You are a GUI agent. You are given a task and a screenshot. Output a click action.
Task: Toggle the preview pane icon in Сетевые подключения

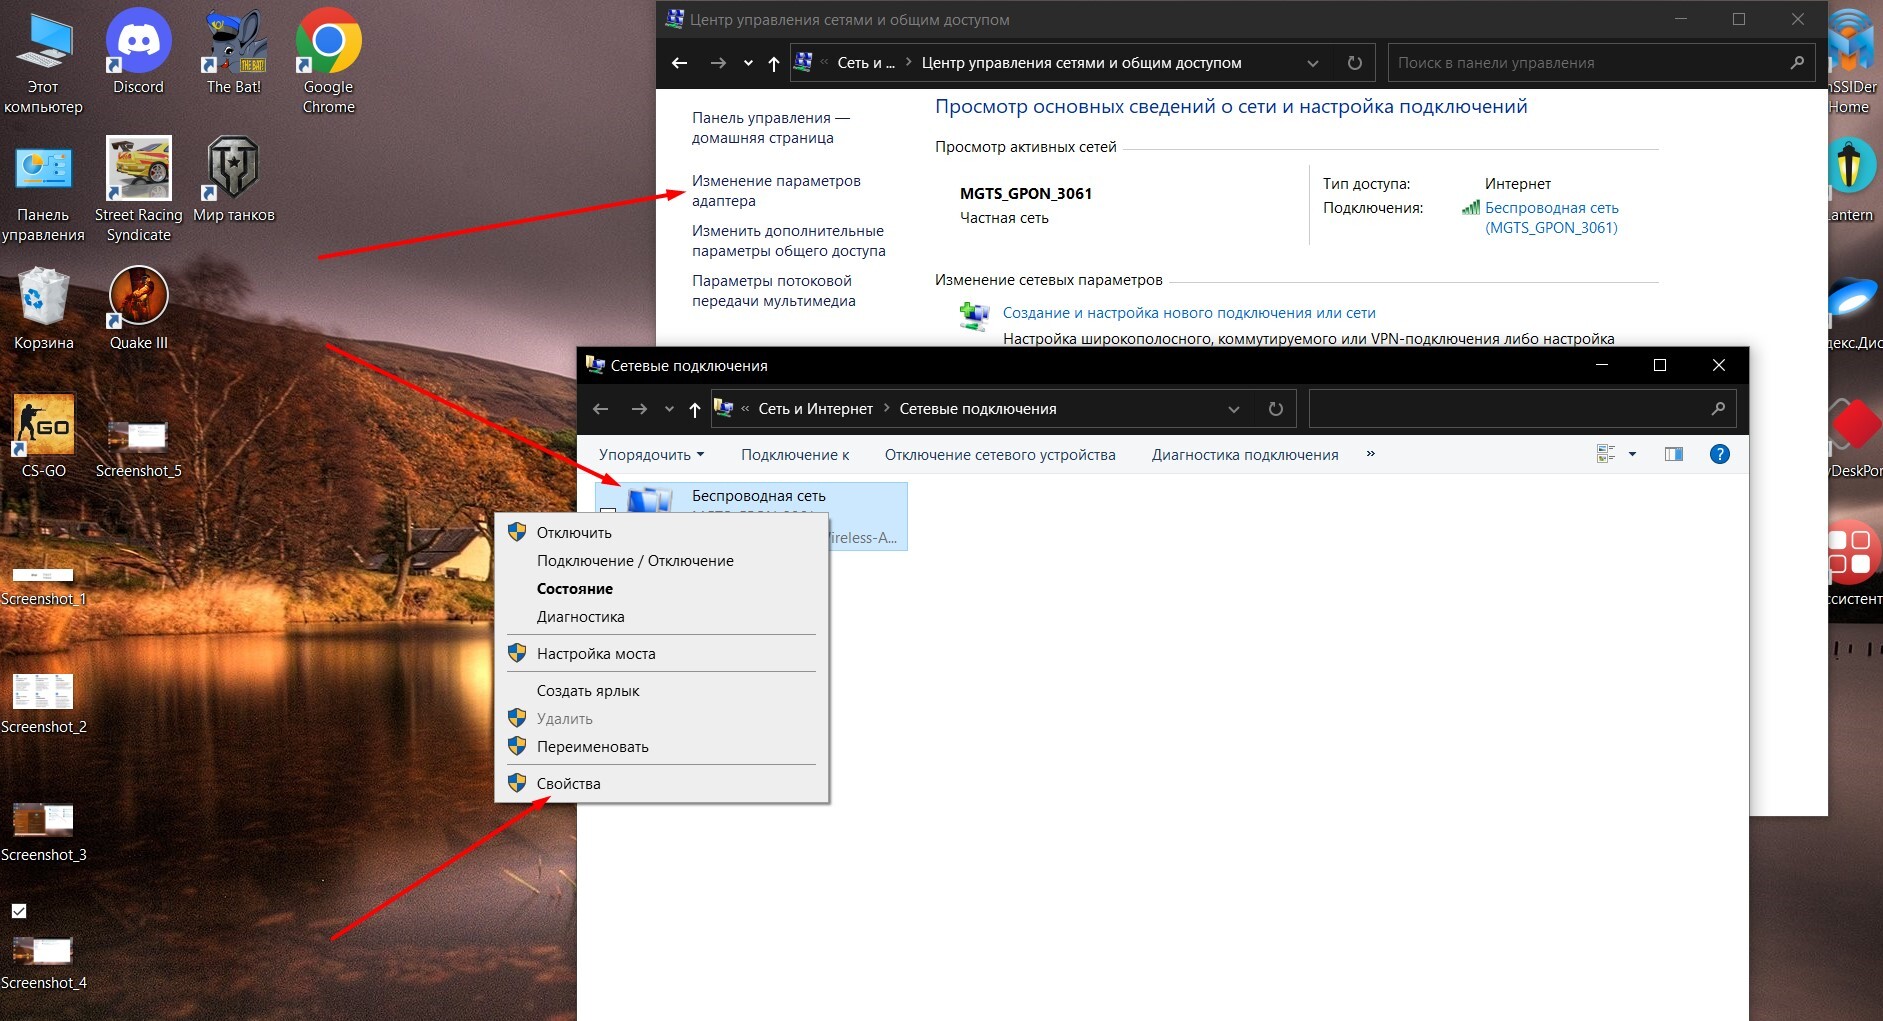pos(1673,454)
